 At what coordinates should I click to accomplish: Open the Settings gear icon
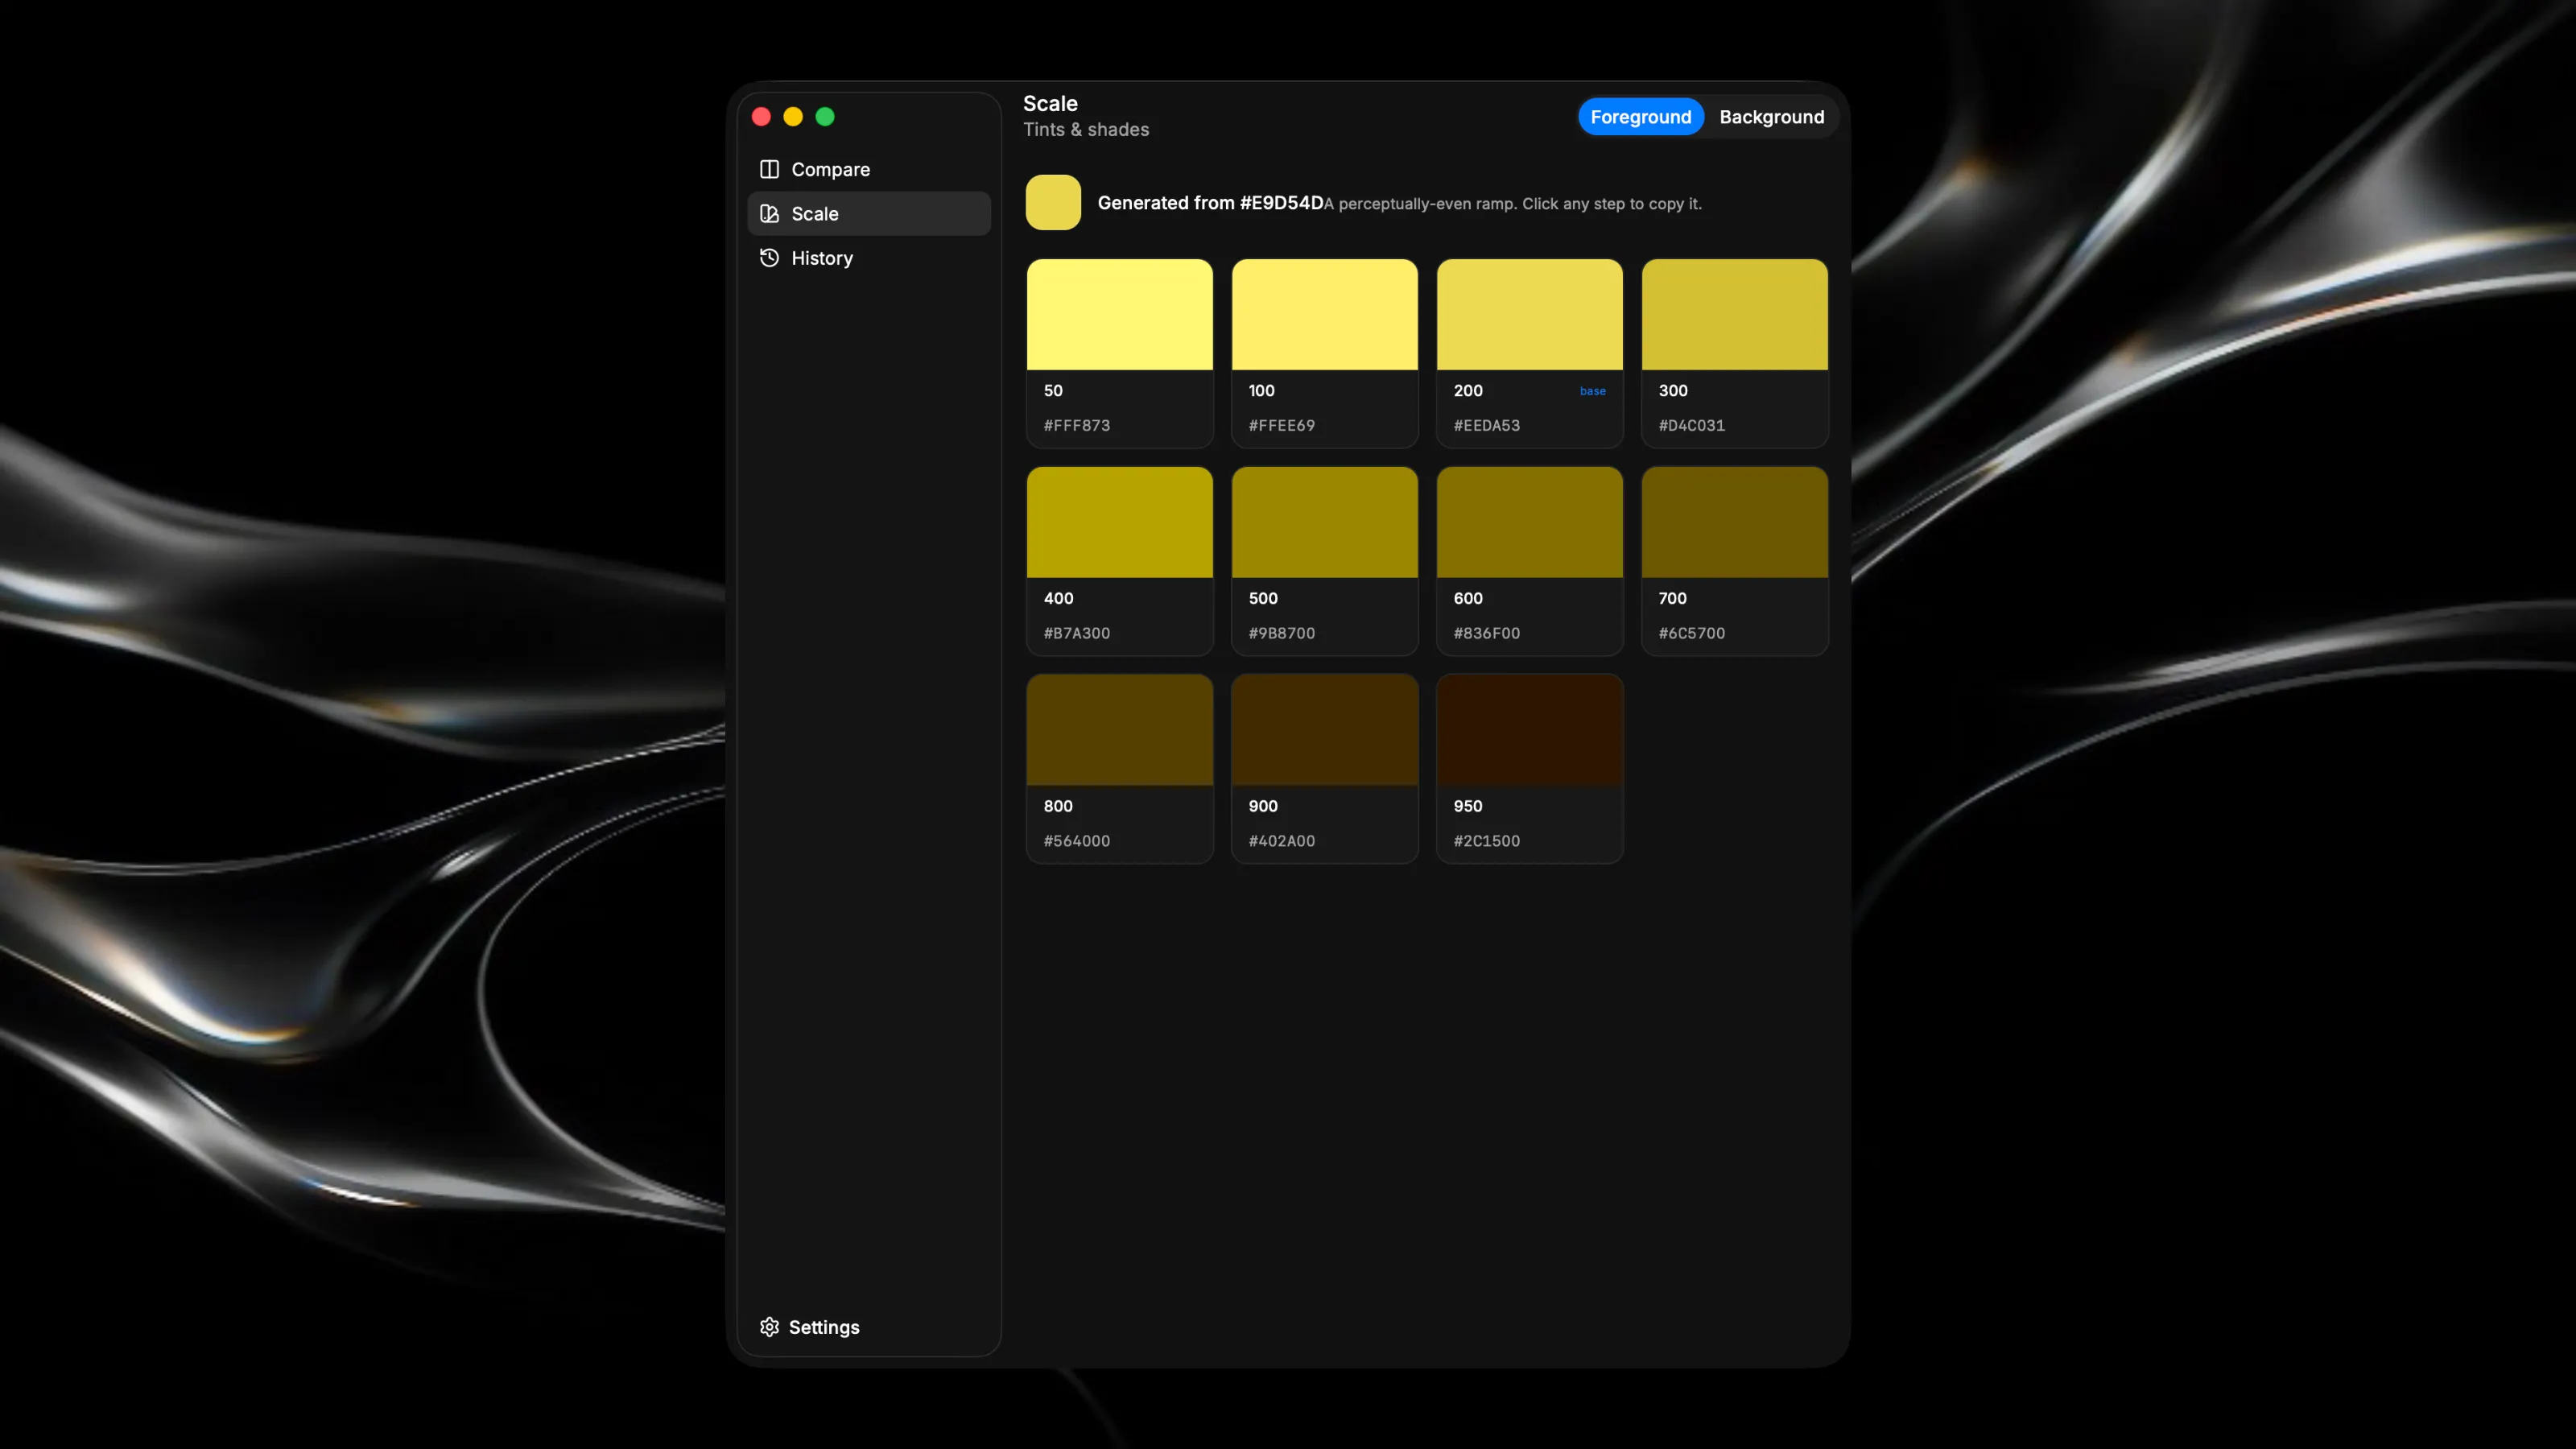pyautogui.click(x=769, y=1327)
